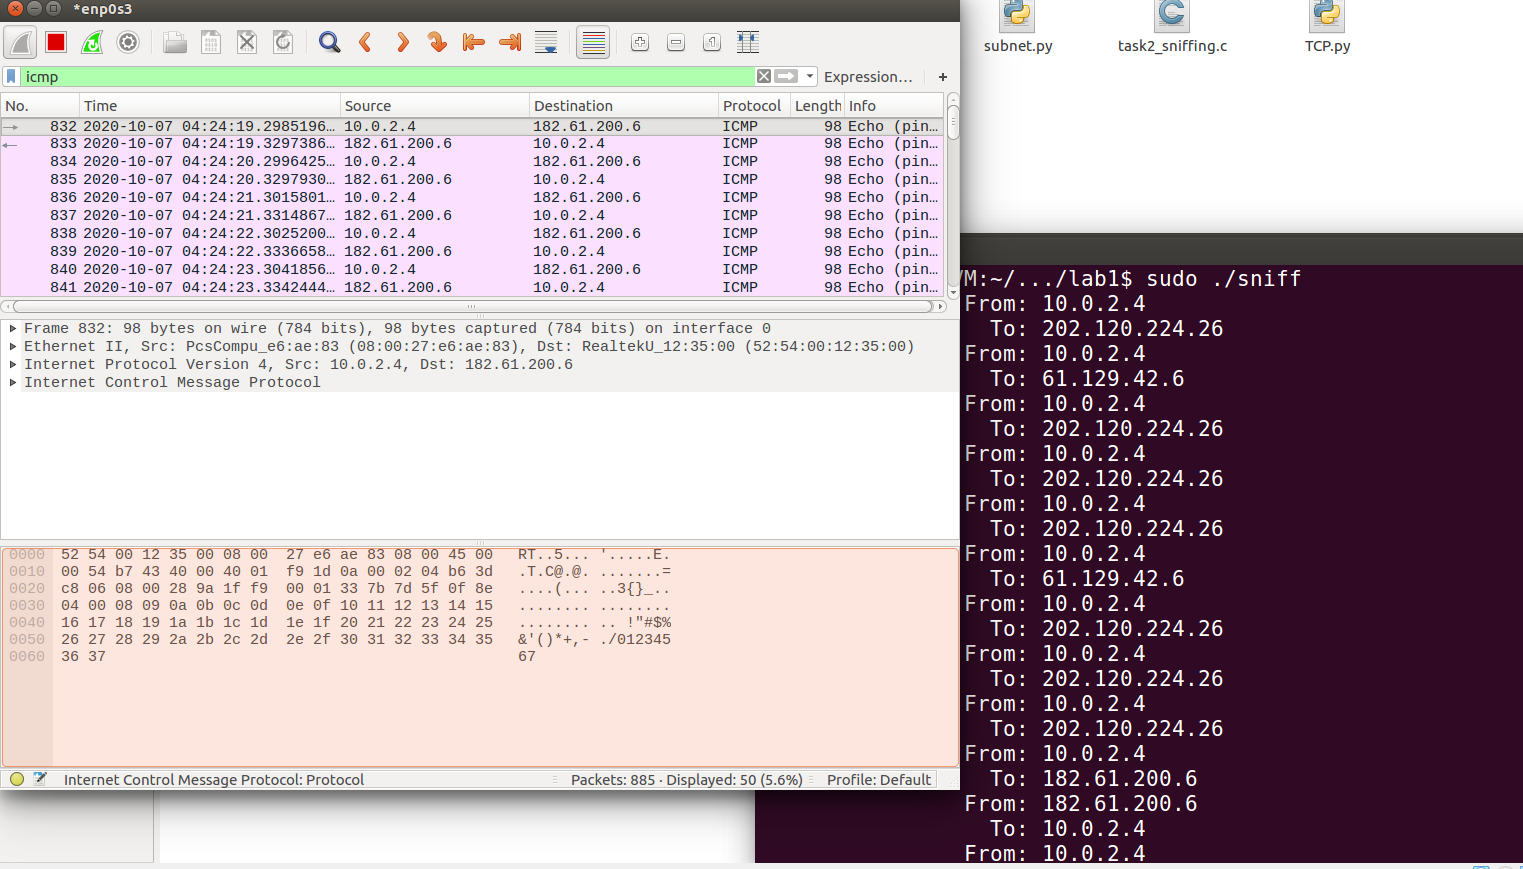Open recent display filters dropdown
Image resolution: width=1523 pixels, height=869 pixels.
pos(810,76)
